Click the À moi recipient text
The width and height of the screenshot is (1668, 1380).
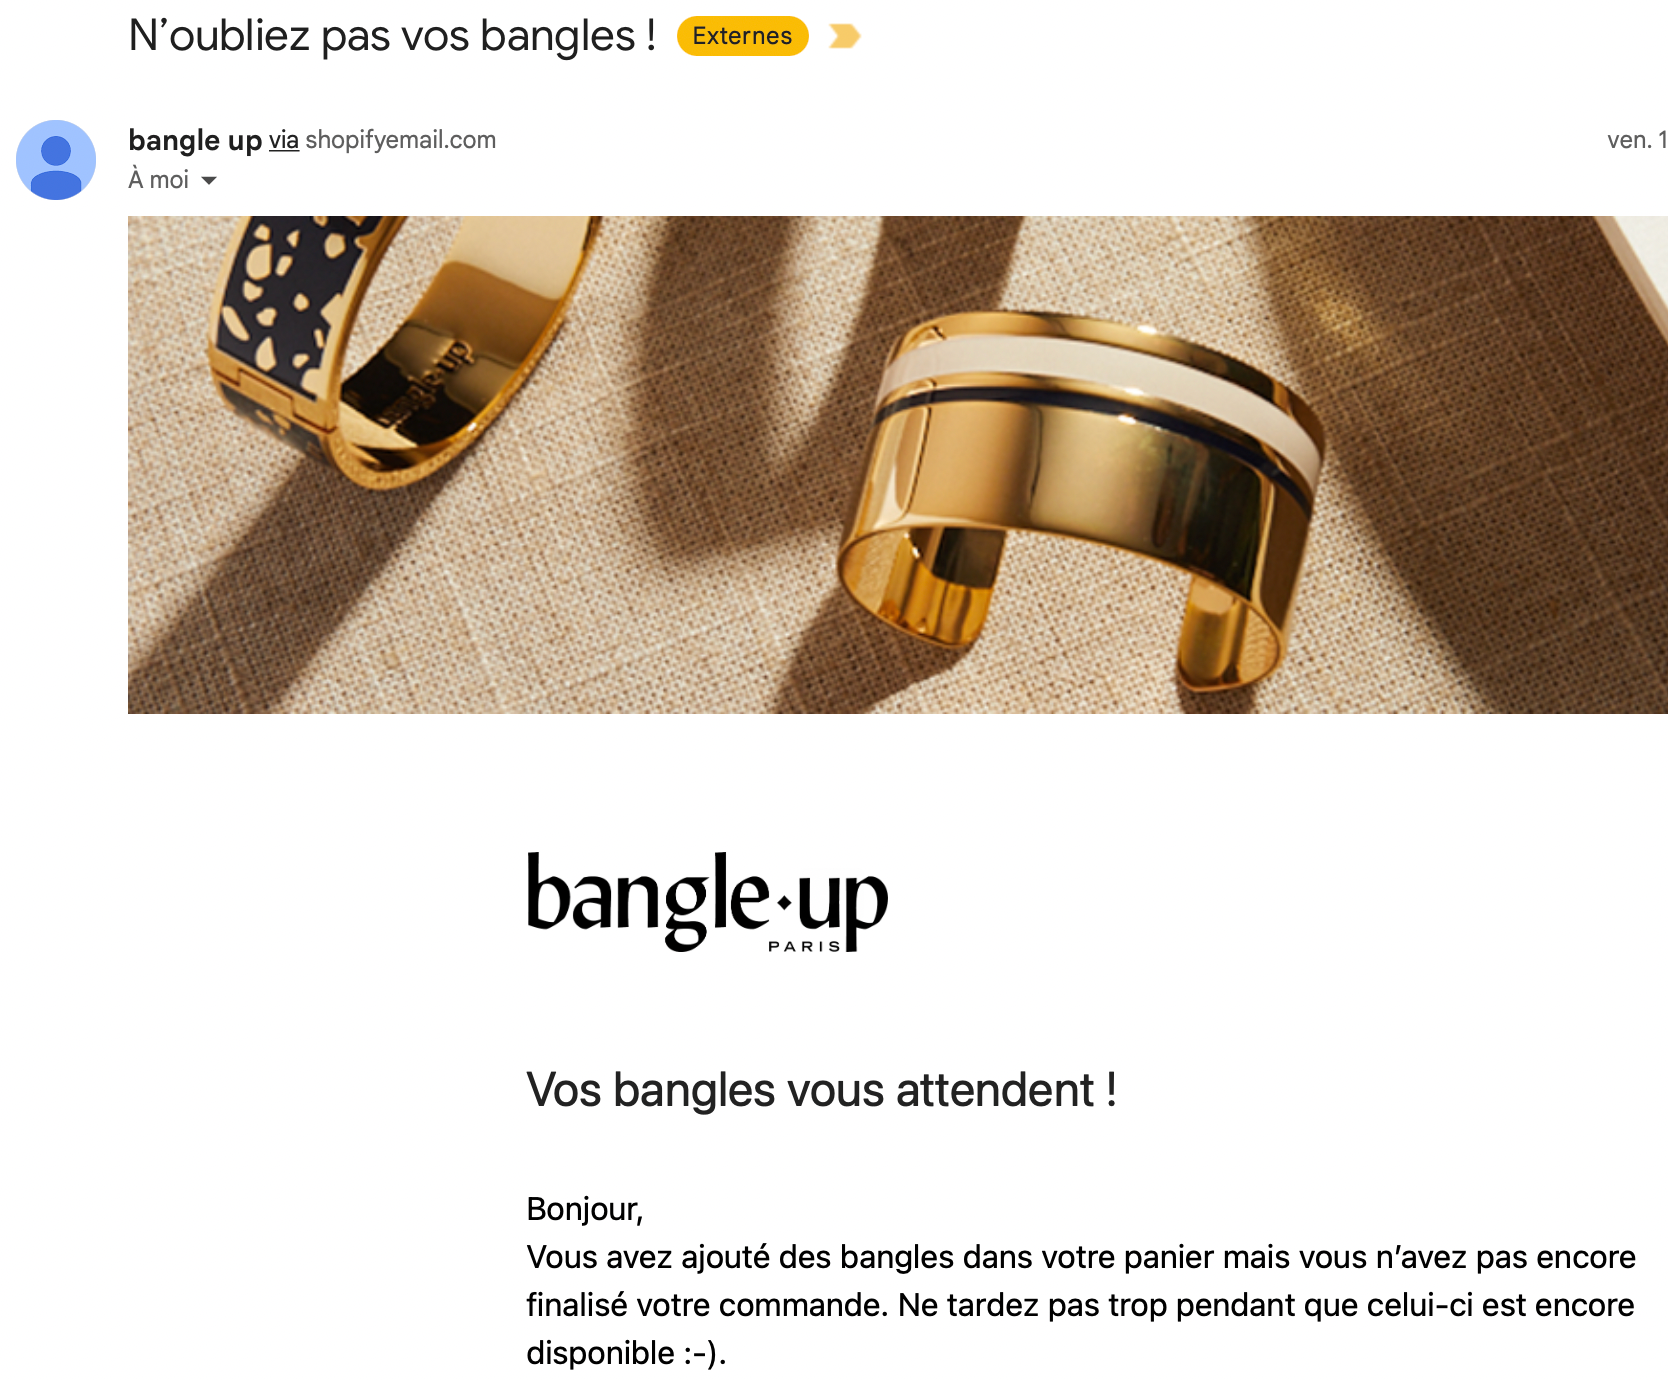click(158, 180)
